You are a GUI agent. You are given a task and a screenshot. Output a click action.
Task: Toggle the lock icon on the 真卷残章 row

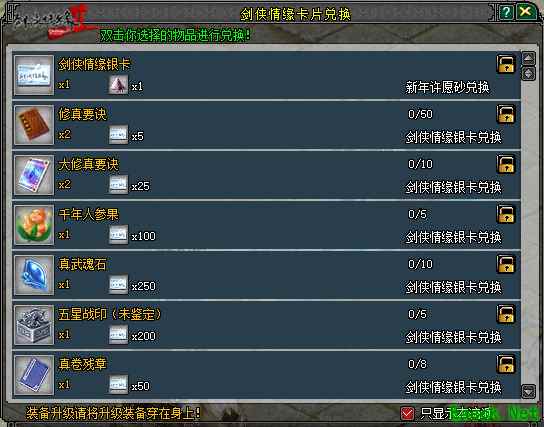pos(505,364)
